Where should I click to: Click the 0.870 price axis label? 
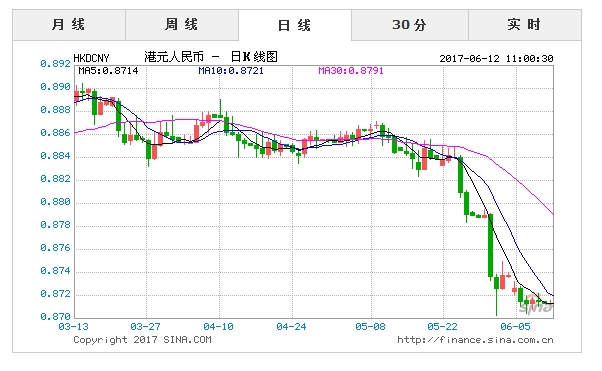(56, 317)
